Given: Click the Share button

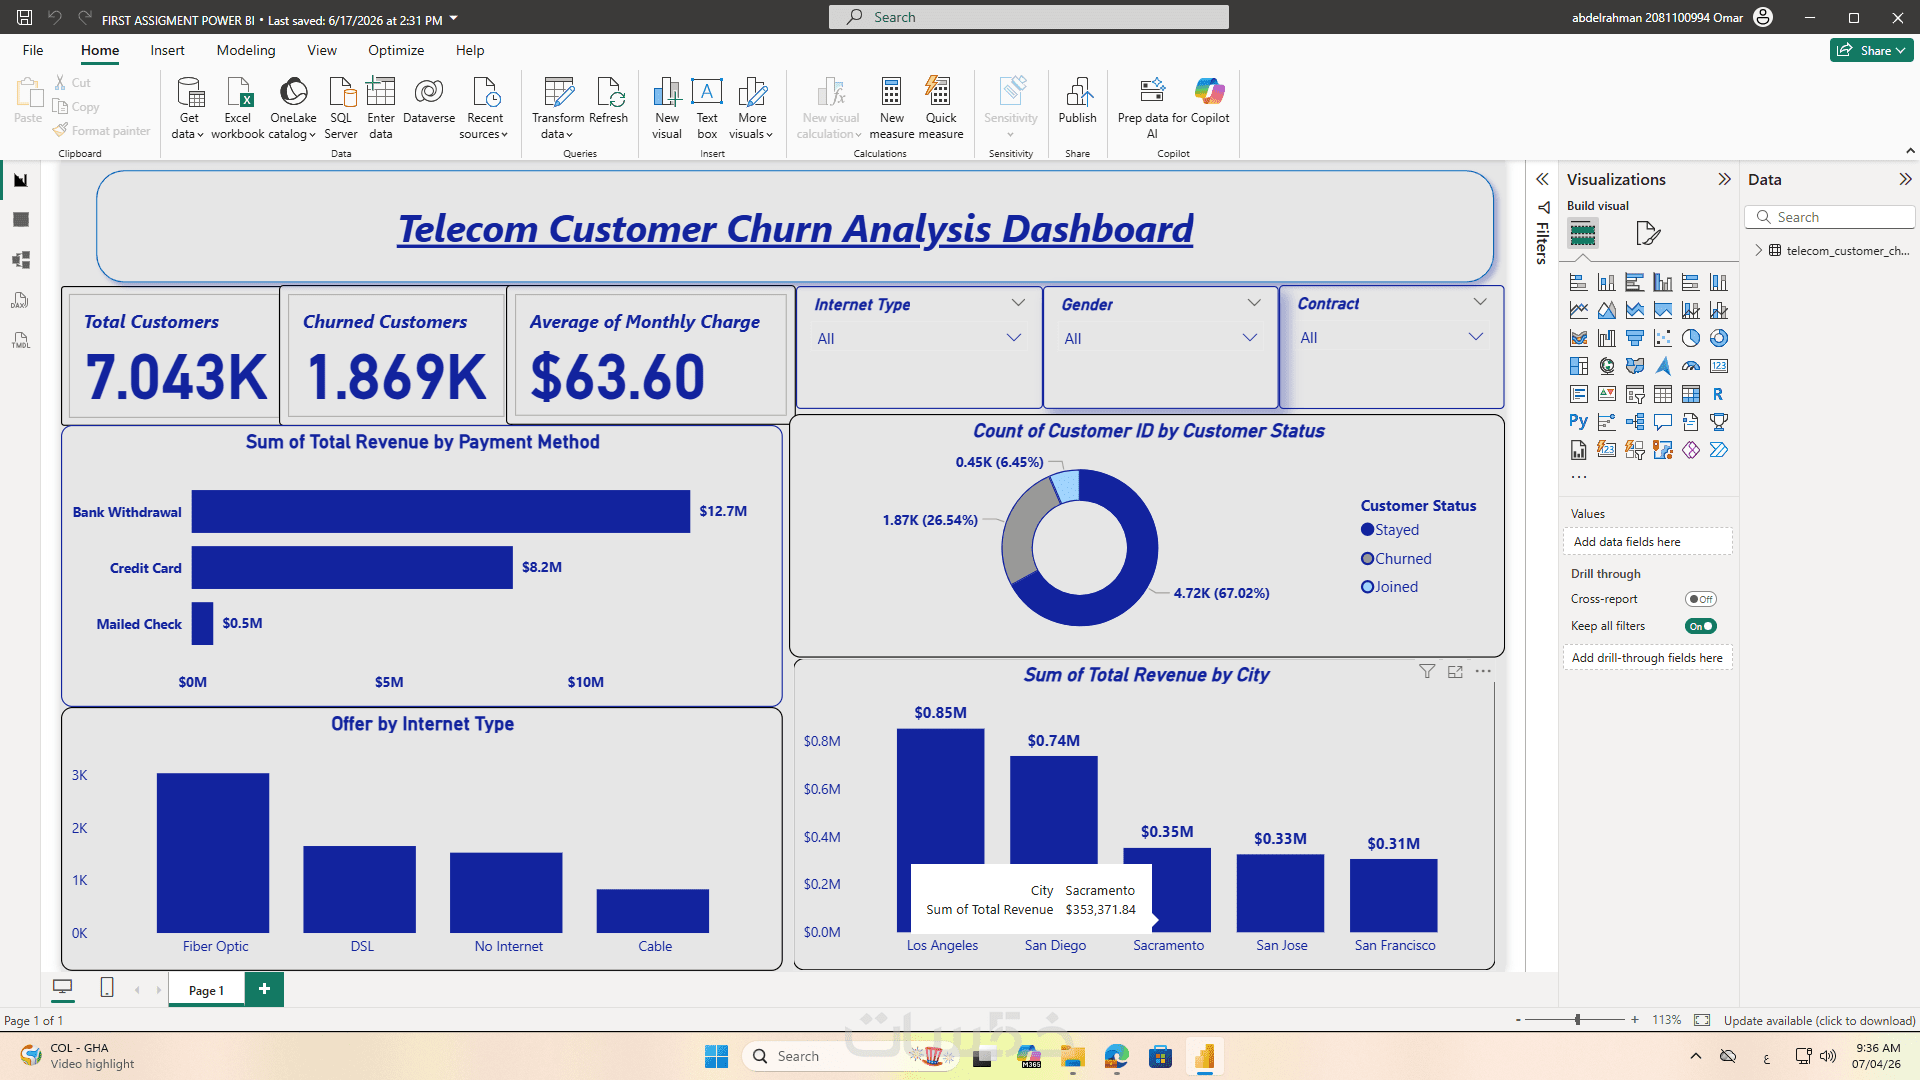Looking at the screenshot, I should pos(1871,50).
